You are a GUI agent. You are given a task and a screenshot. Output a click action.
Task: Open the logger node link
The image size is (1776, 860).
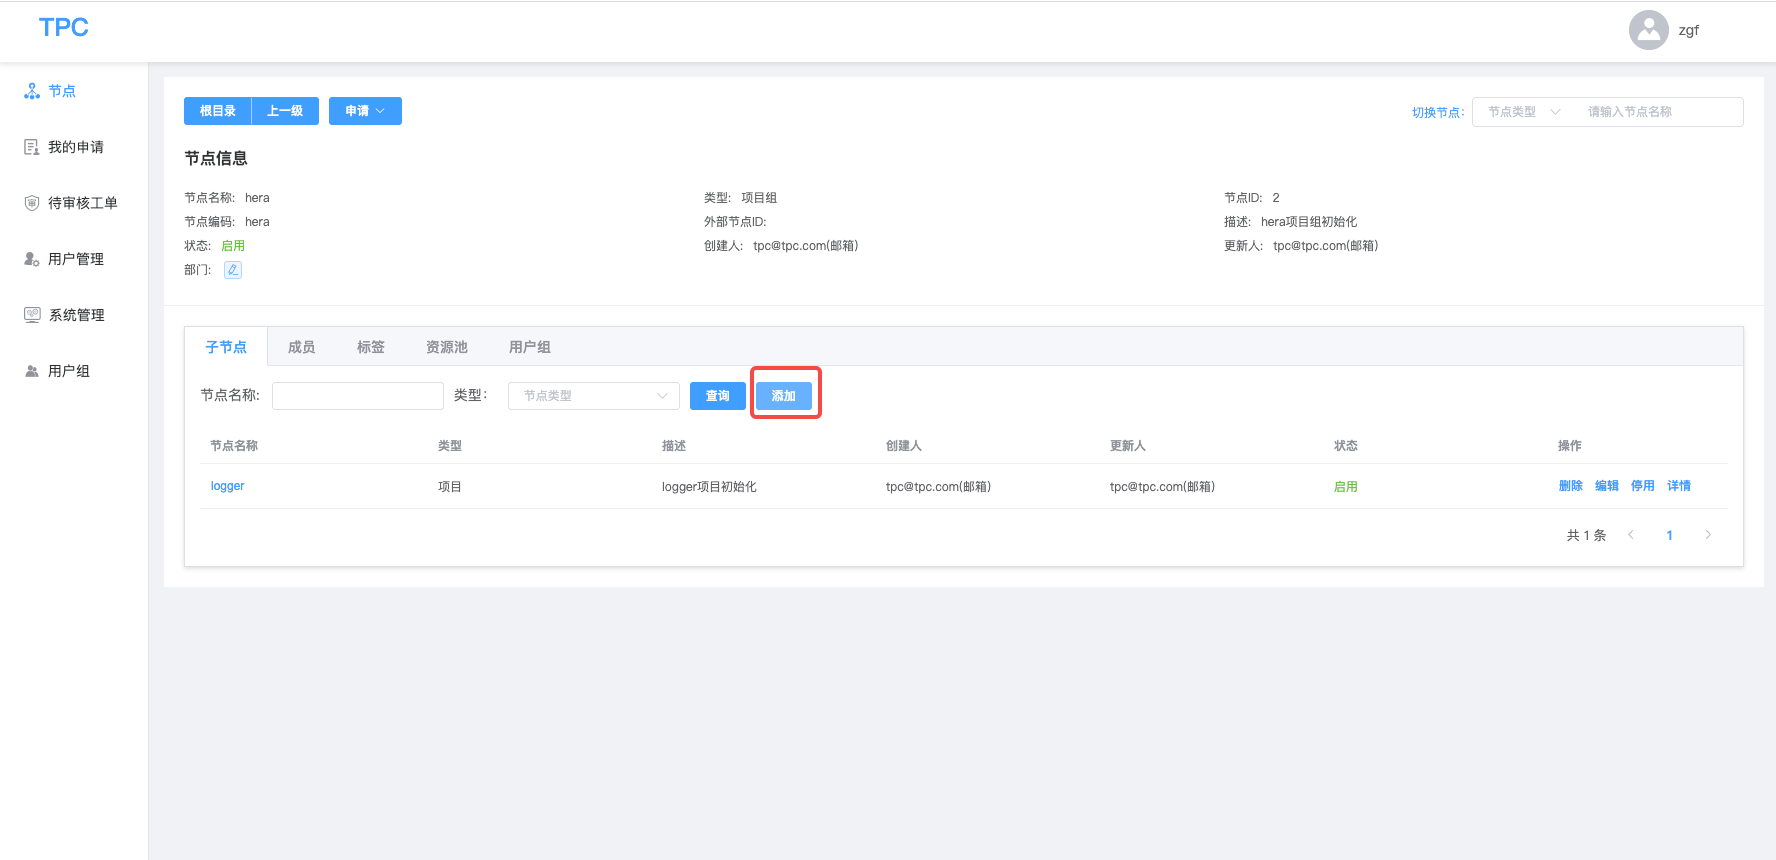click(227, 486)
